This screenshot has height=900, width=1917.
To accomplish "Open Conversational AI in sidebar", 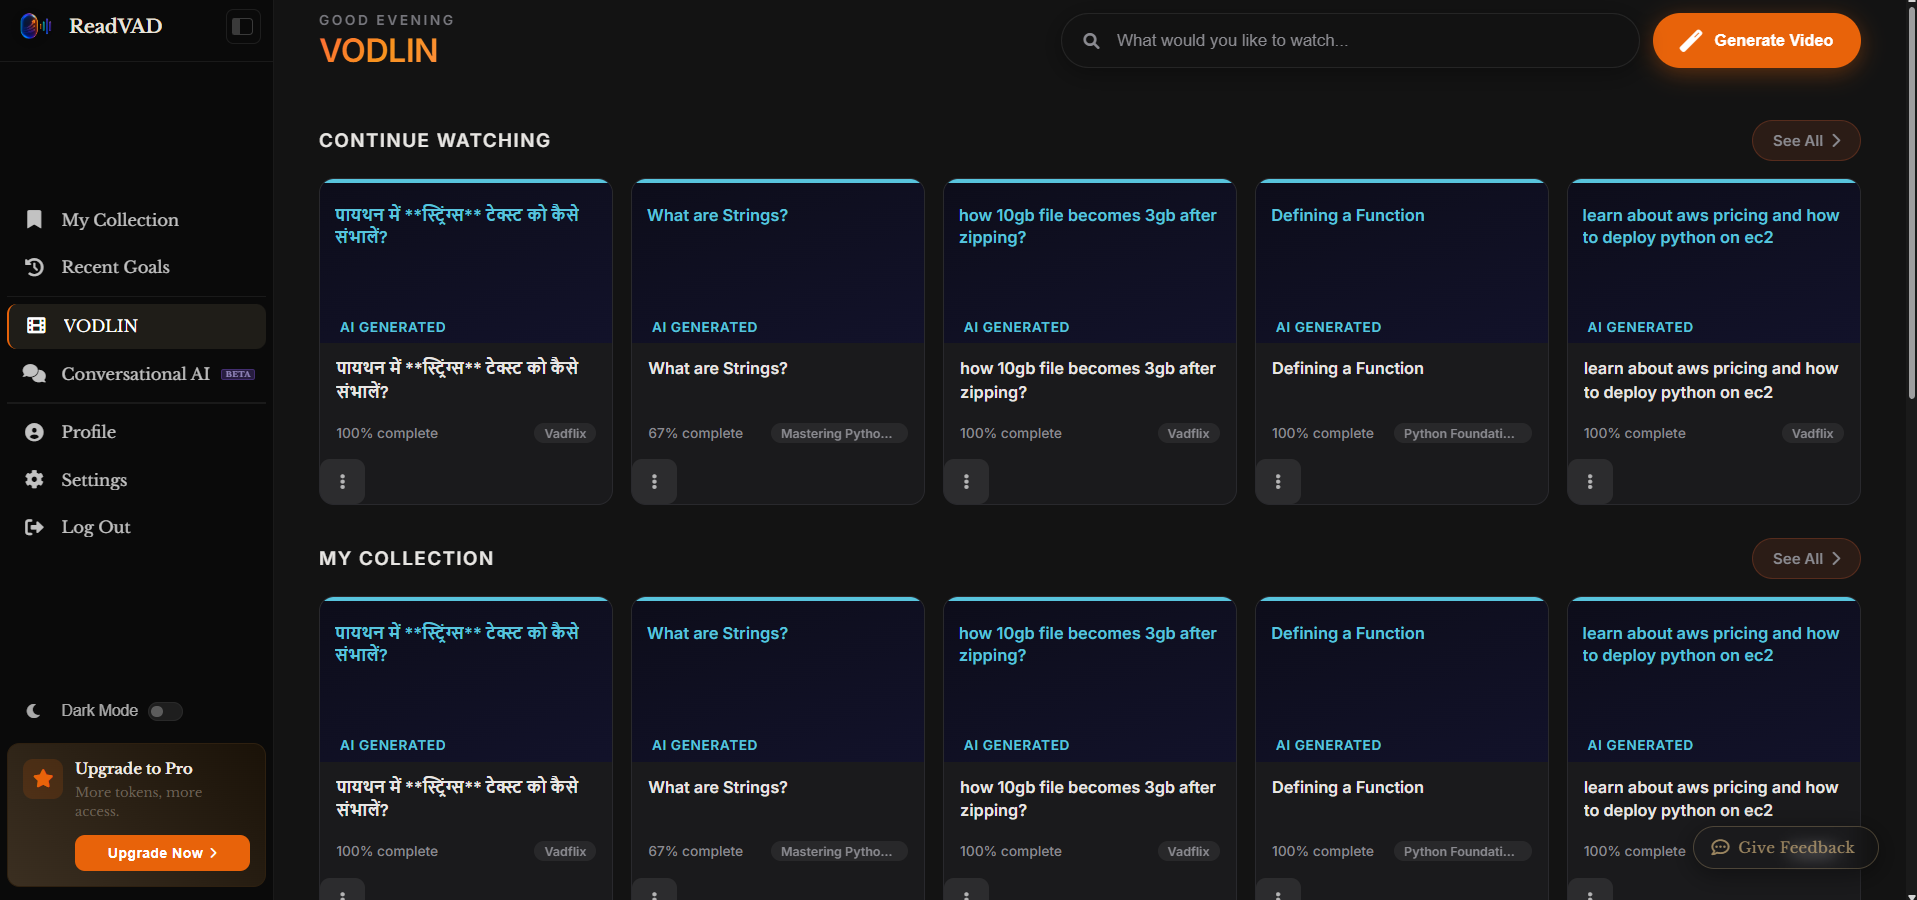I will [136, 374].
